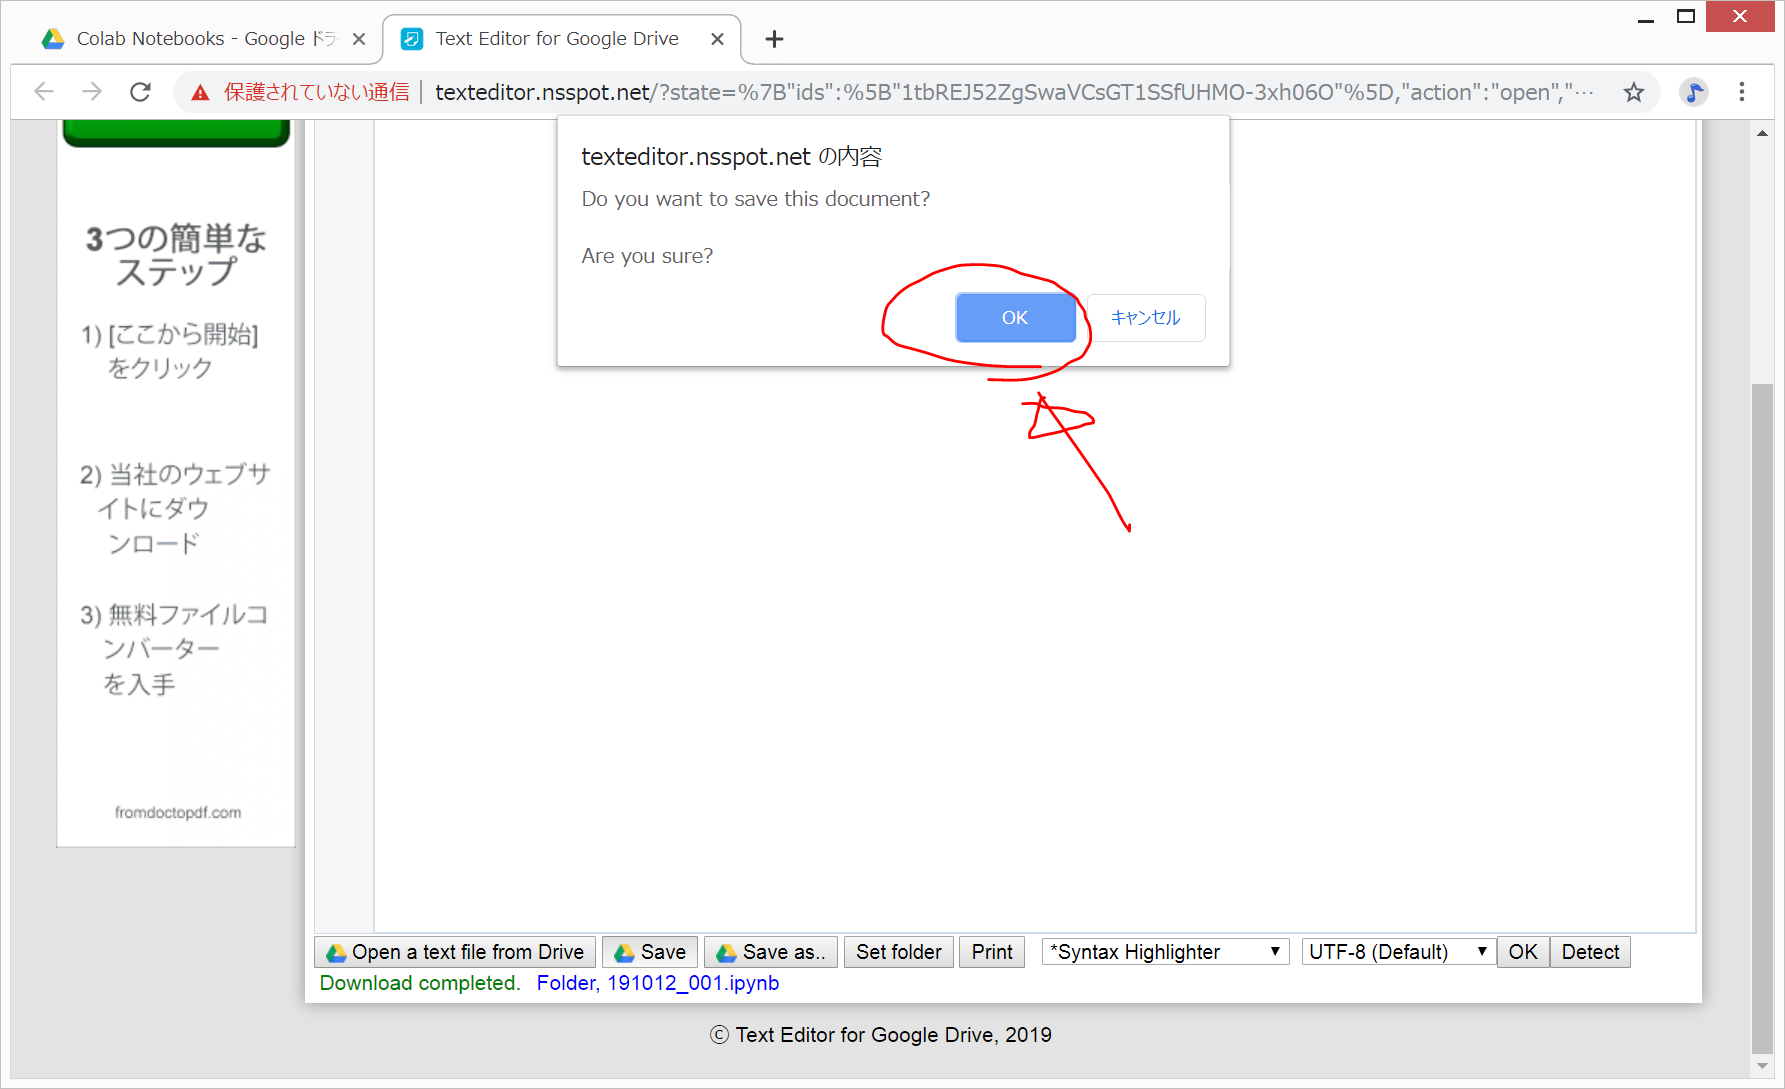Click the Save as.. button
The width and height of the screenshot is (1785, 1089).
click(x=771, y=952)
